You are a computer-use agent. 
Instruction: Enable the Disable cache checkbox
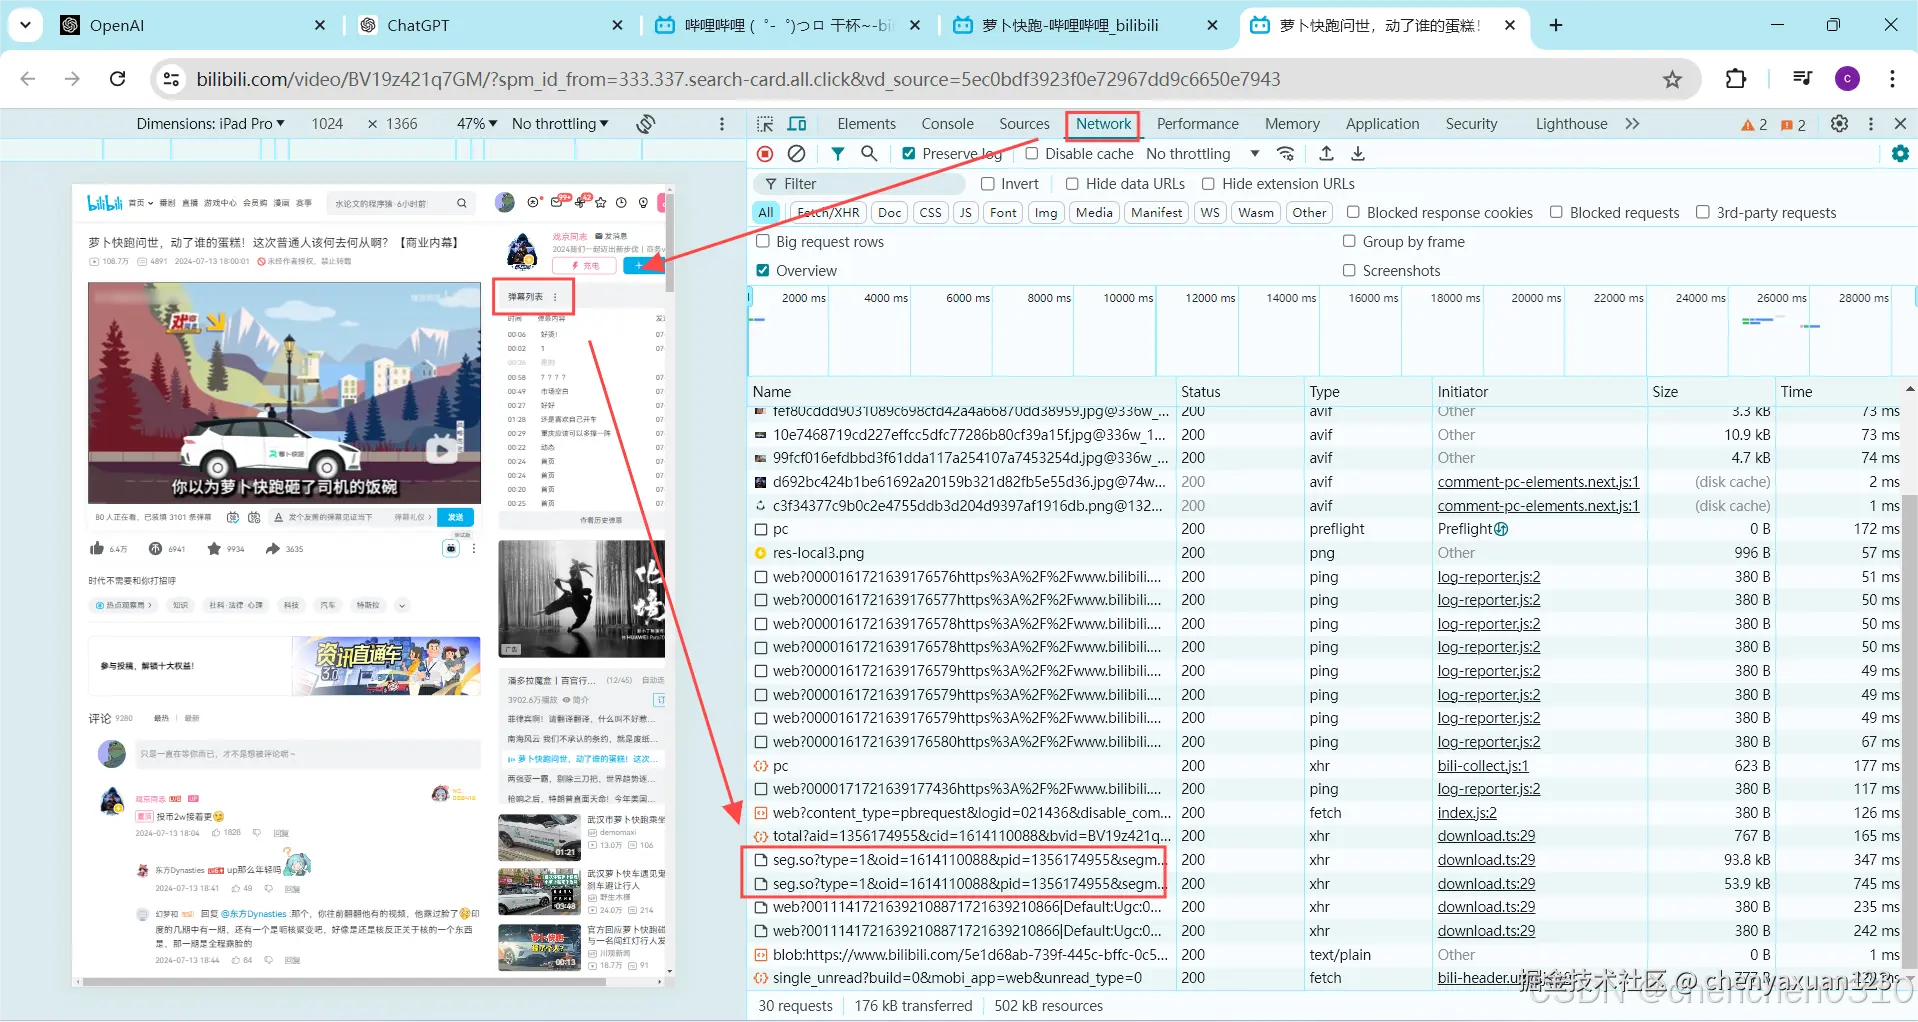(1032, 154)
